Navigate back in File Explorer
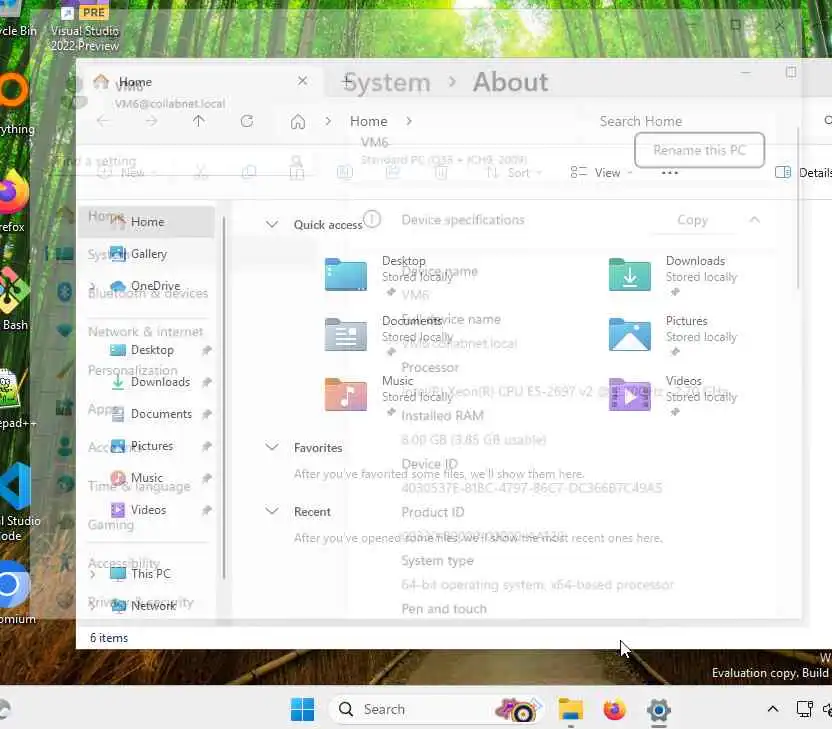Image resolution: width=832 pixels, height=729 pixels. point(103,121)
